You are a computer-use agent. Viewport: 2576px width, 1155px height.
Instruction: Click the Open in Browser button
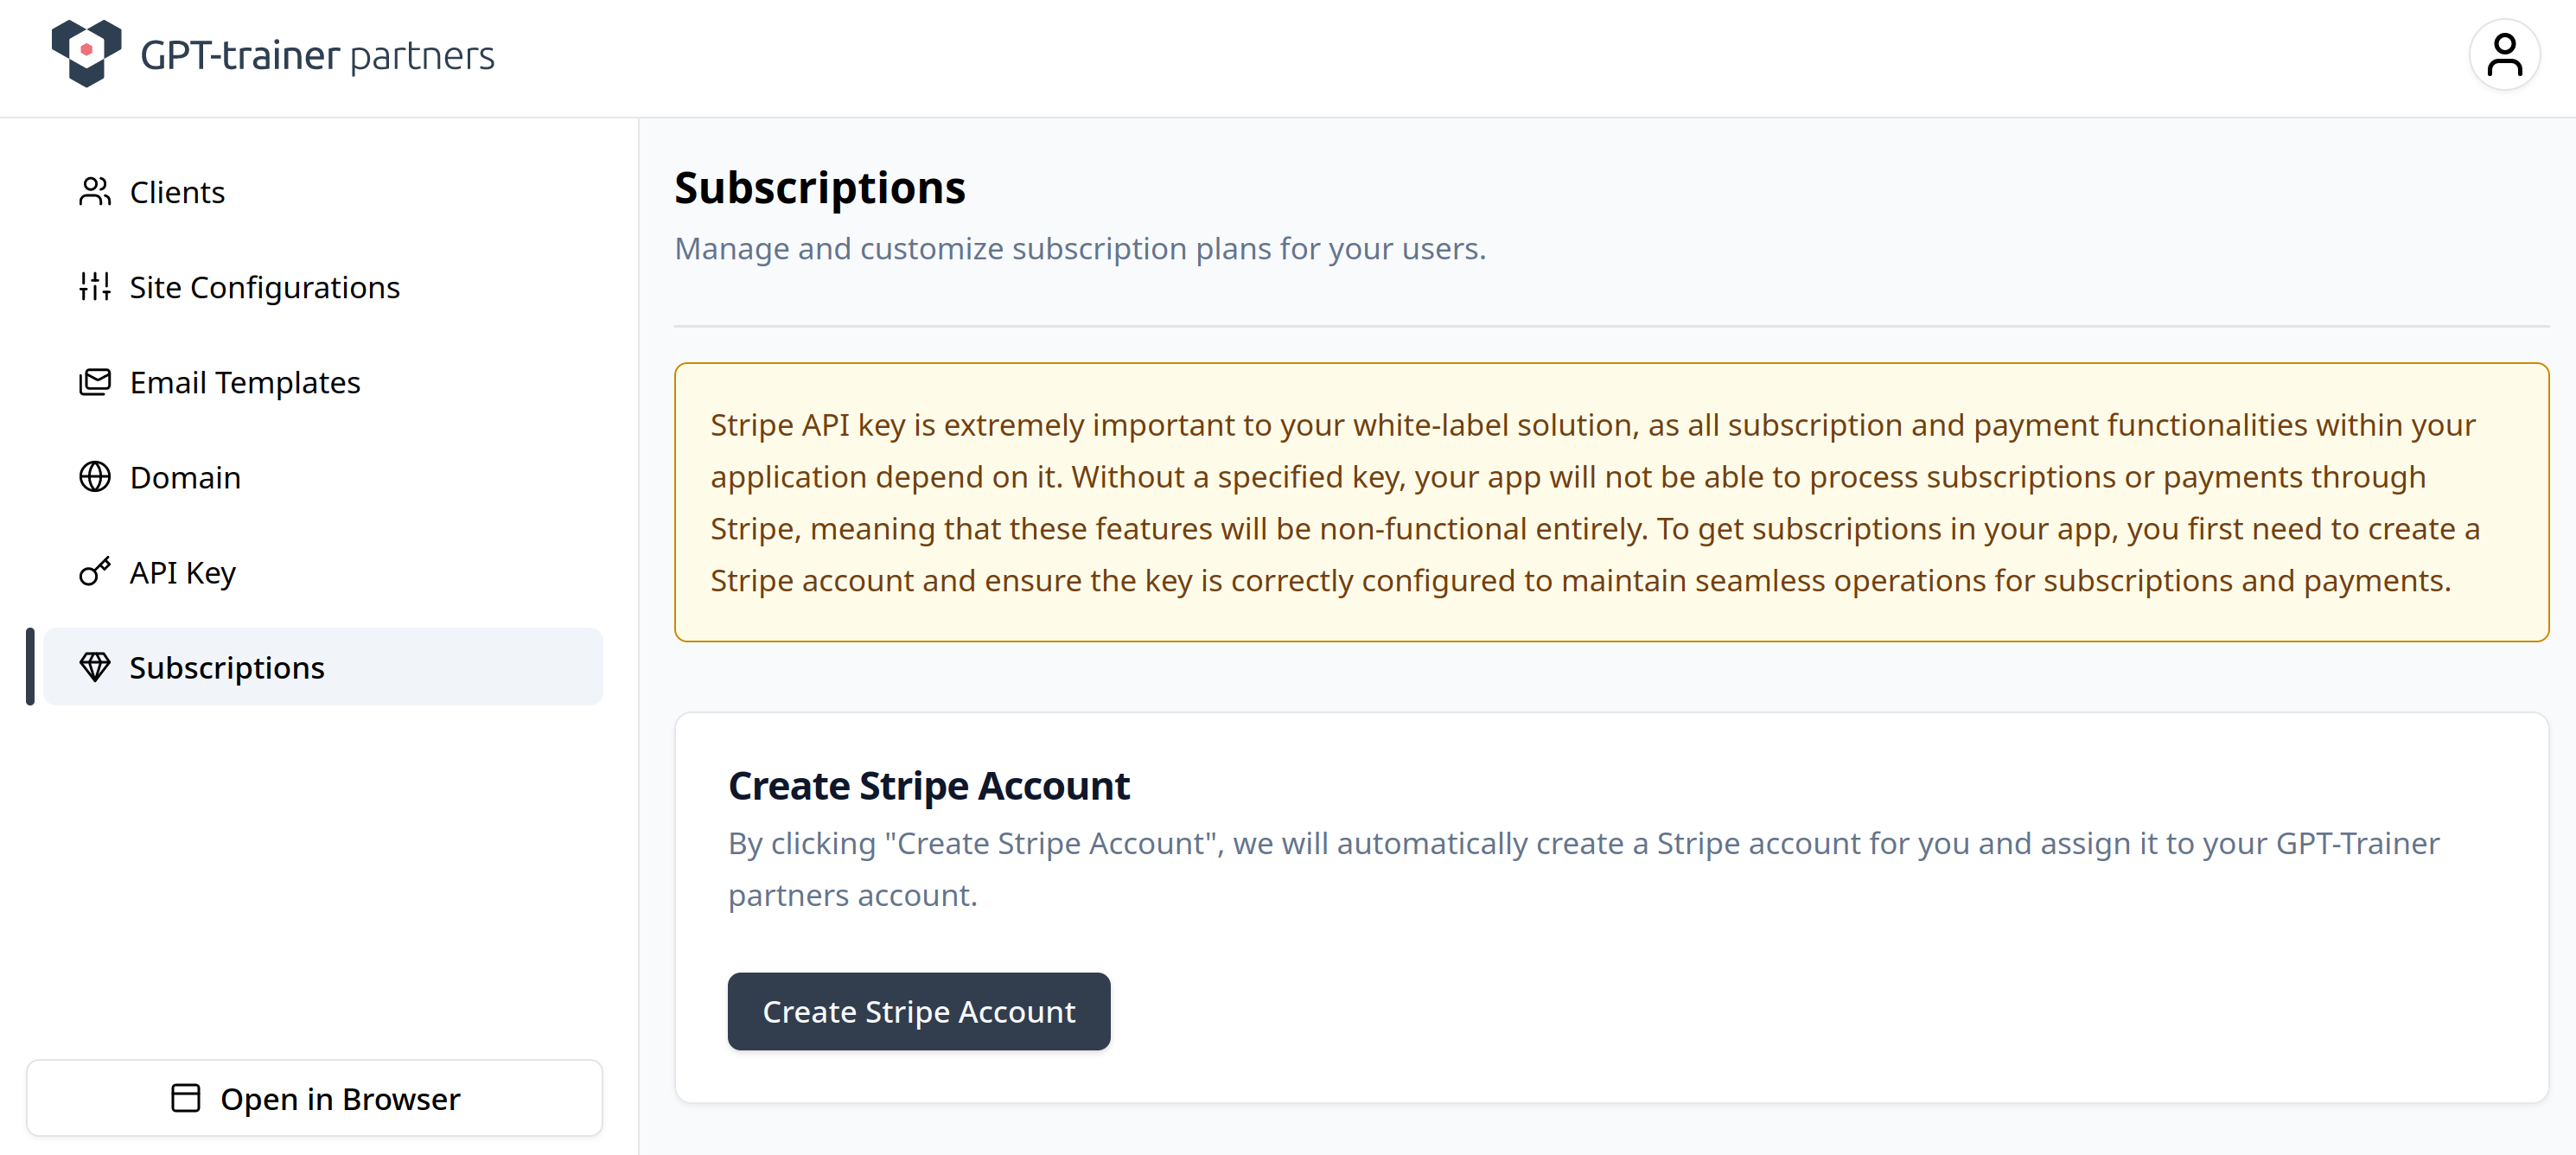(340, 1098)
